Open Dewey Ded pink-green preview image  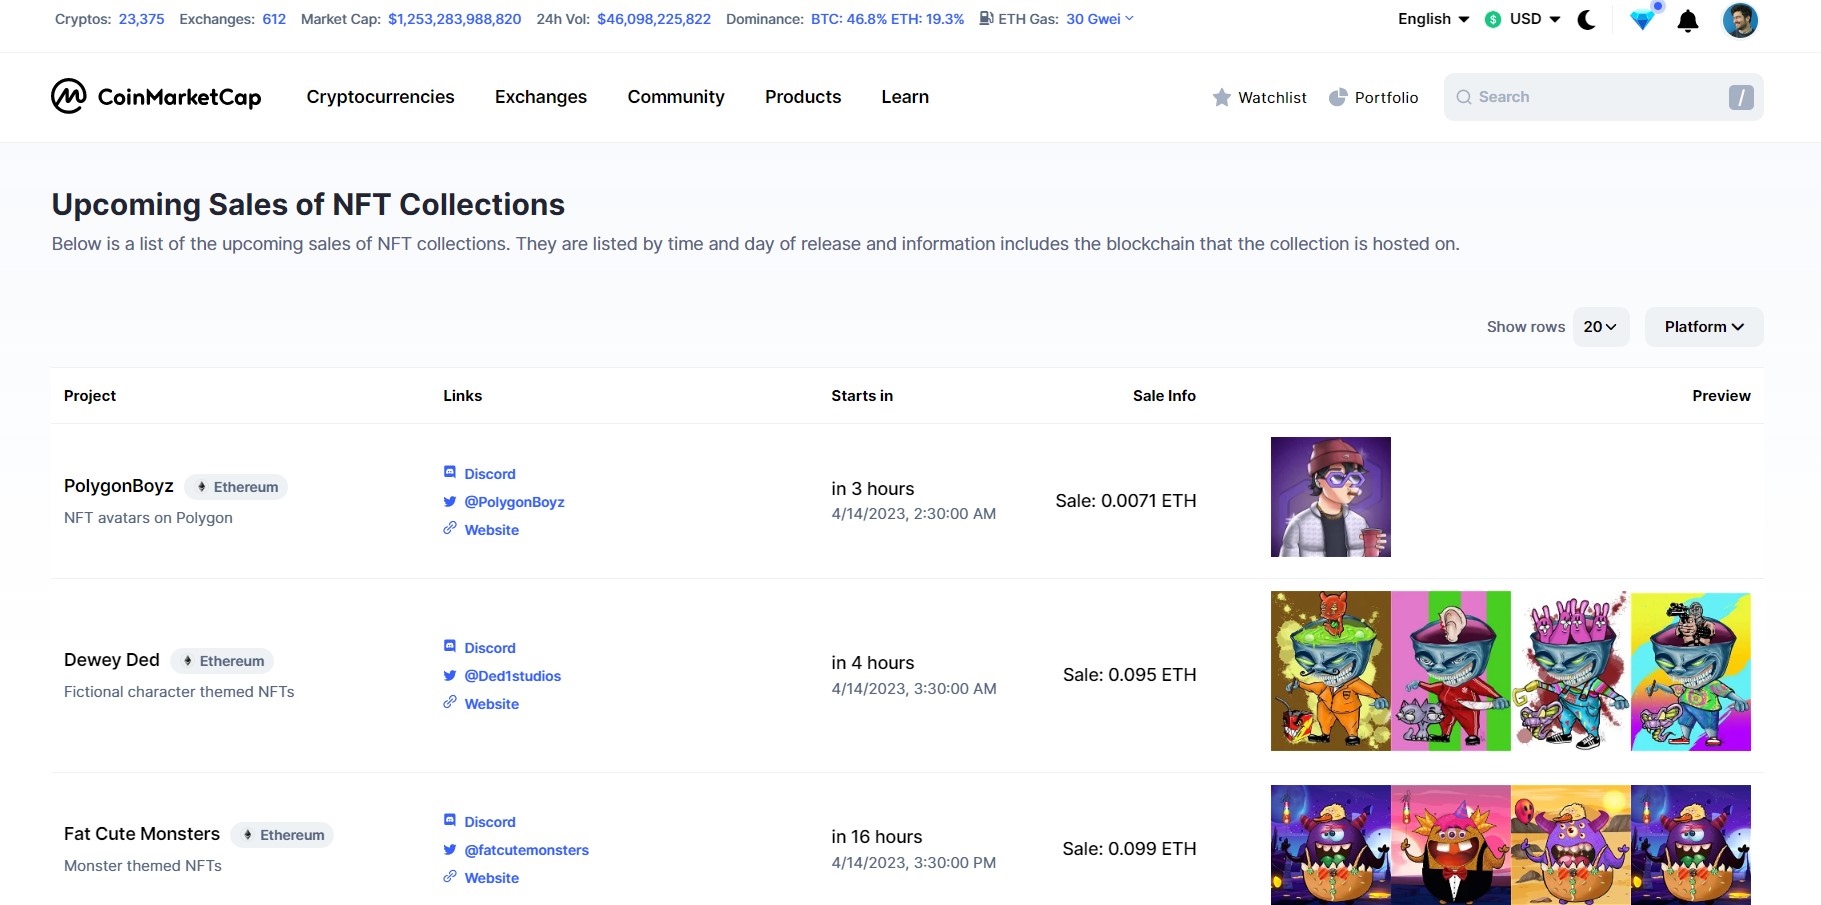(1451, 671)
